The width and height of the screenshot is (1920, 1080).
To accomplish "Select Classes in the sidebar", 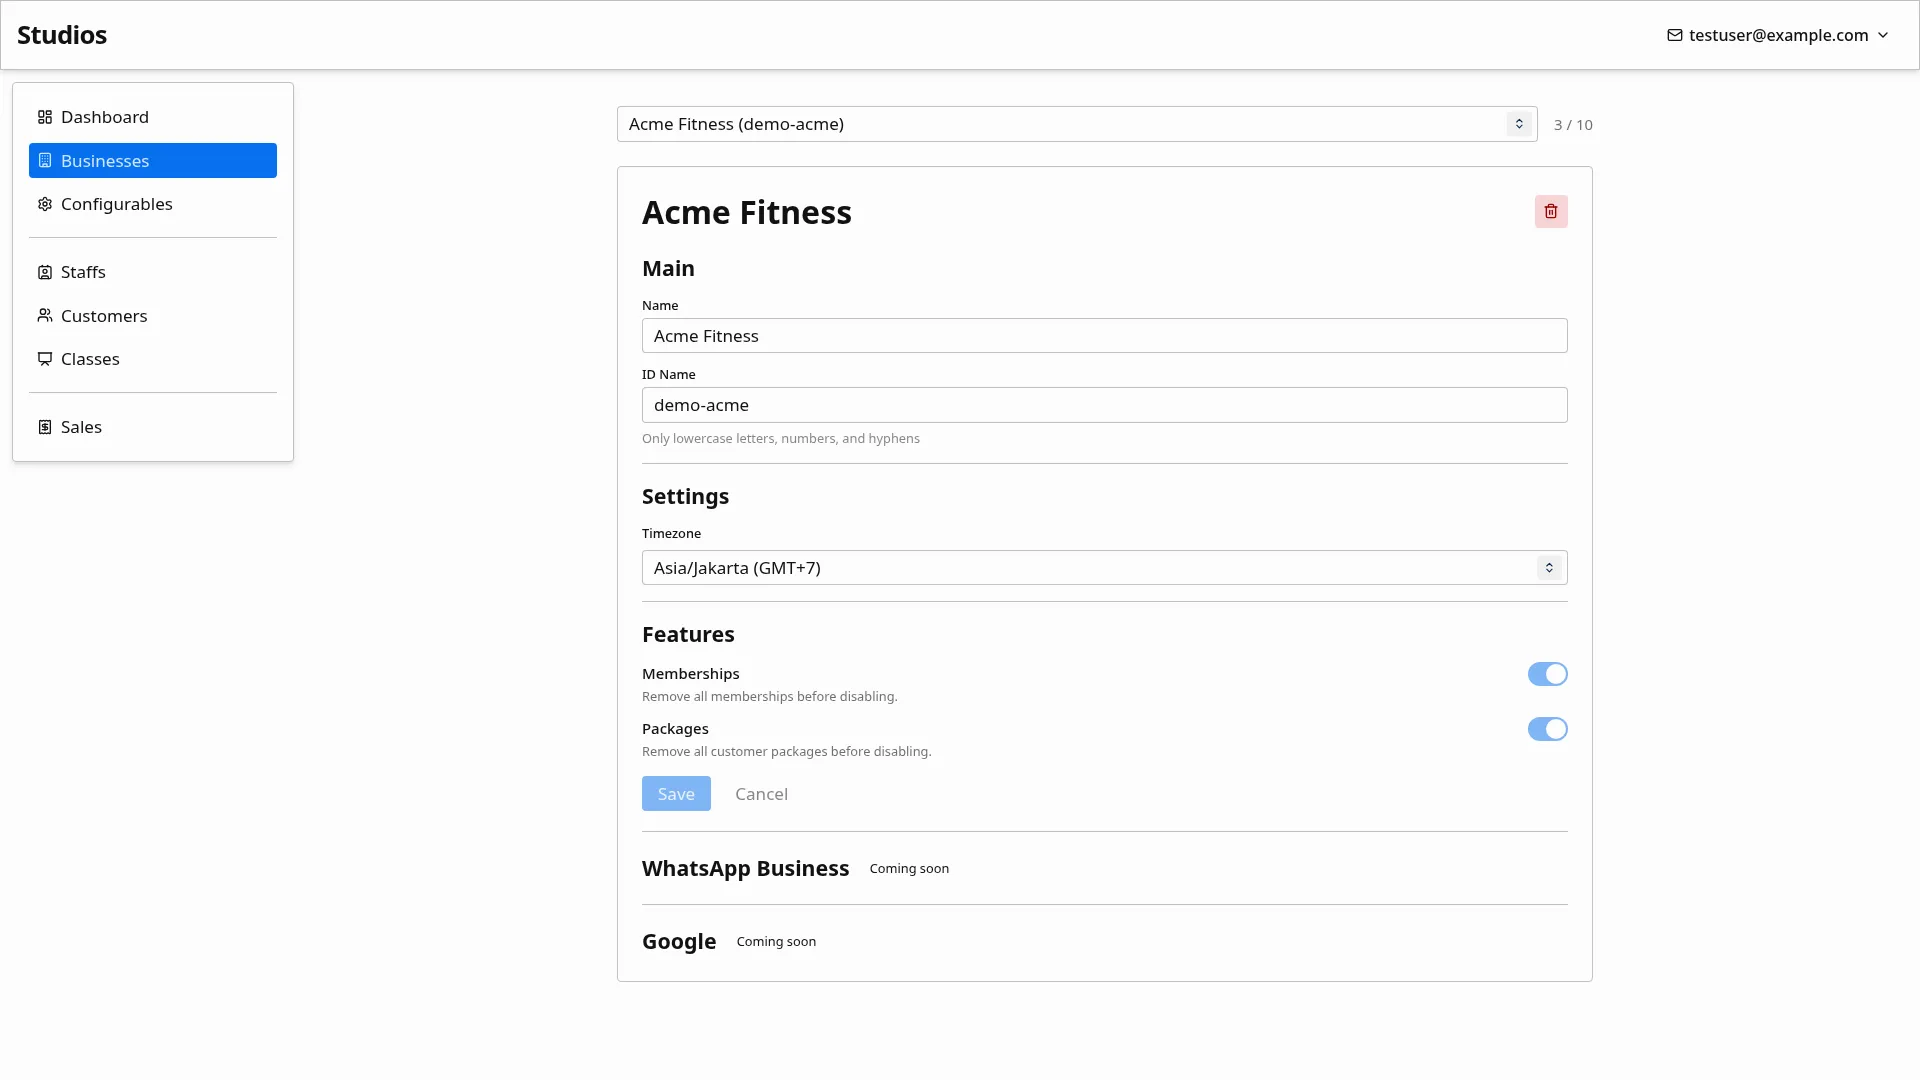I will click(x=153, y=359).
